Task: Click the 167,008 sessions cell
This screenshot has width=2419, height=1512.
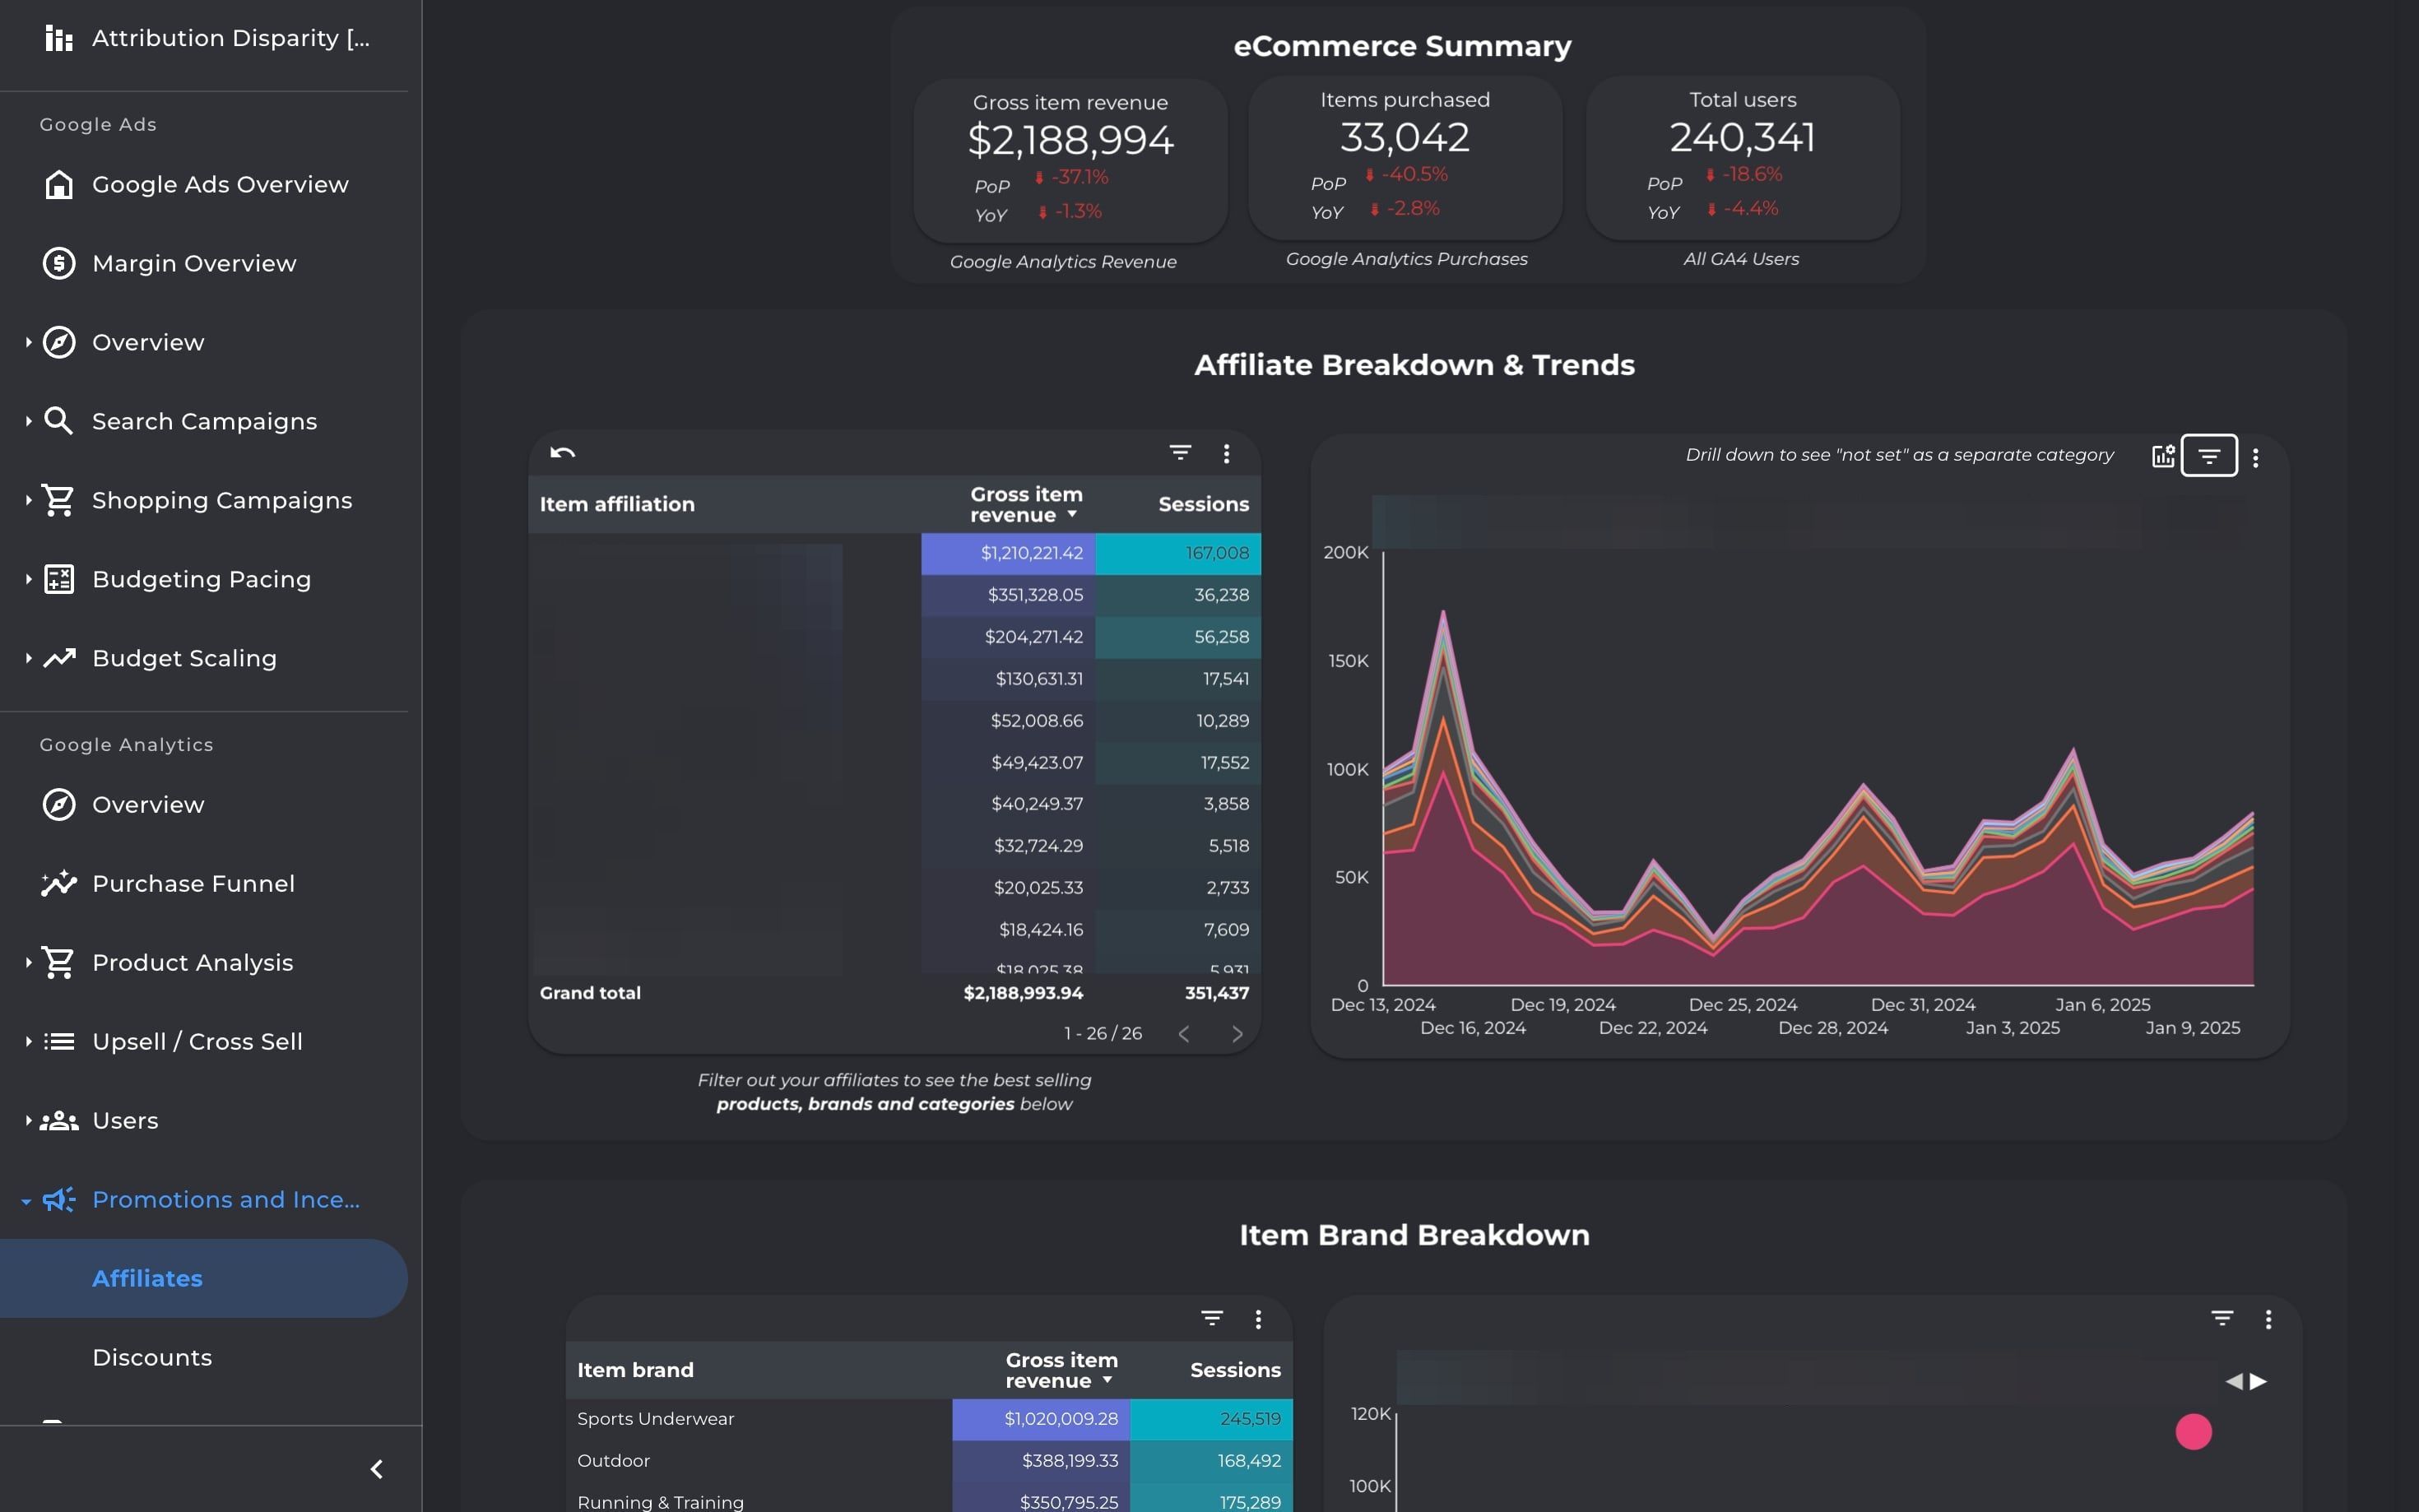Action: tap(1178, 553)
